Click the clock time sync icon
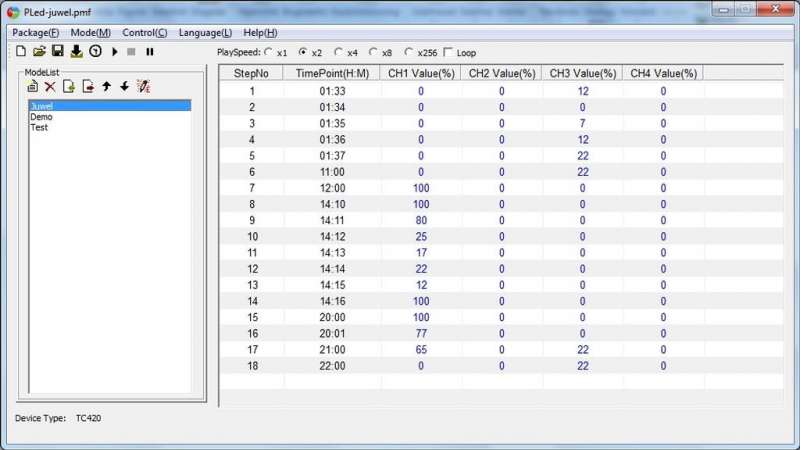Screen dimensions: 800x450 coord(95,51)
